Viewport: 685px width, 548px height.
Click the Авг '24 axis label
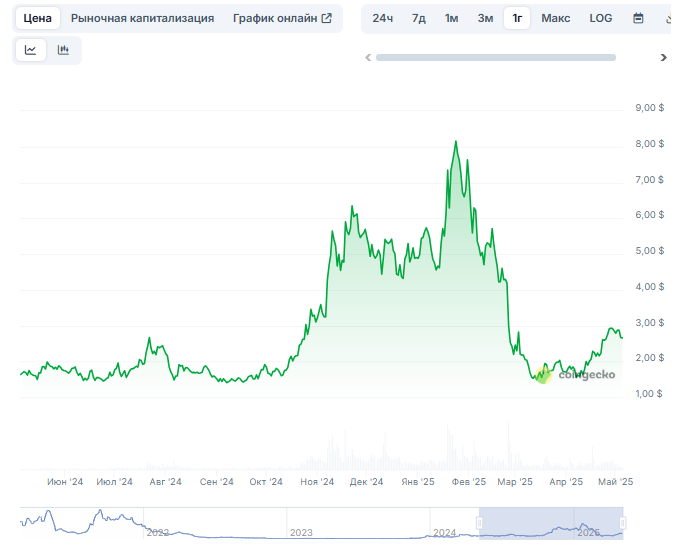click(166, 482)
